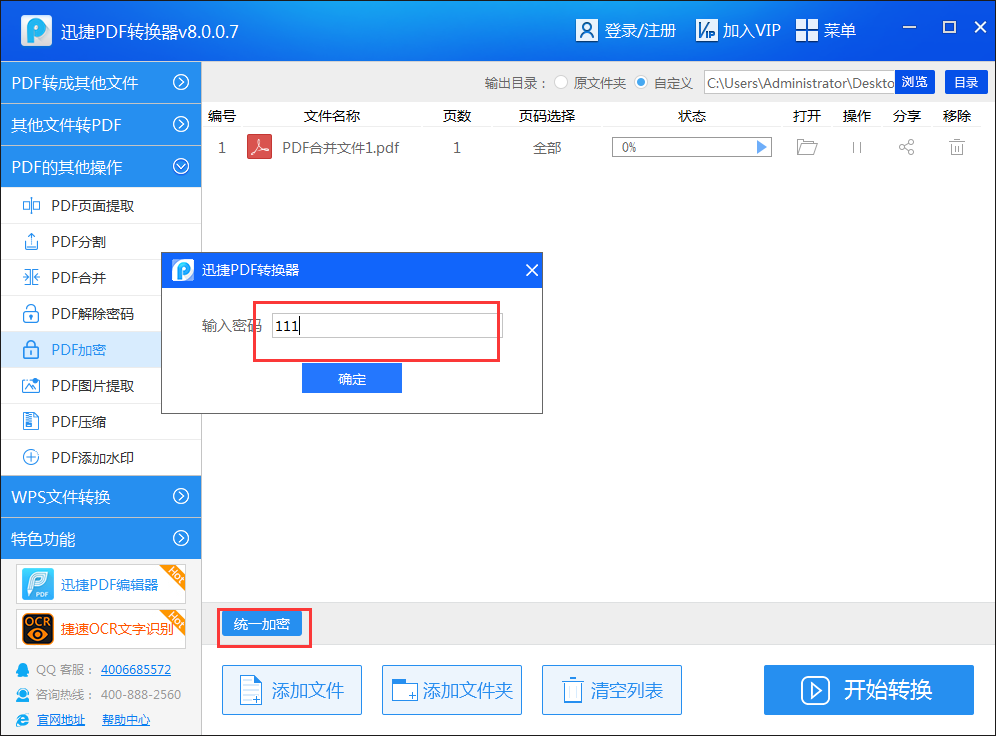Image resolution: width=996 pixels, height=736 pixels.
Task: Click the PDF页面提取 sidebar icon
Action: pyautogui.click(x=31, y=205)
